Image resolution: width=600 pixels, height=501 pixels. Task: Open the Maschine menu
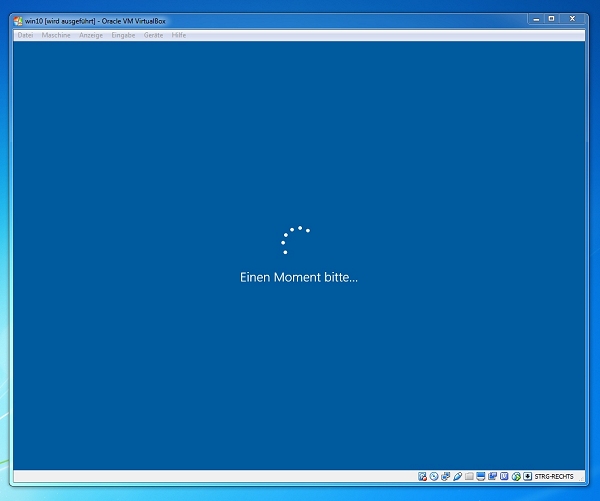click(x=56, y=35)
